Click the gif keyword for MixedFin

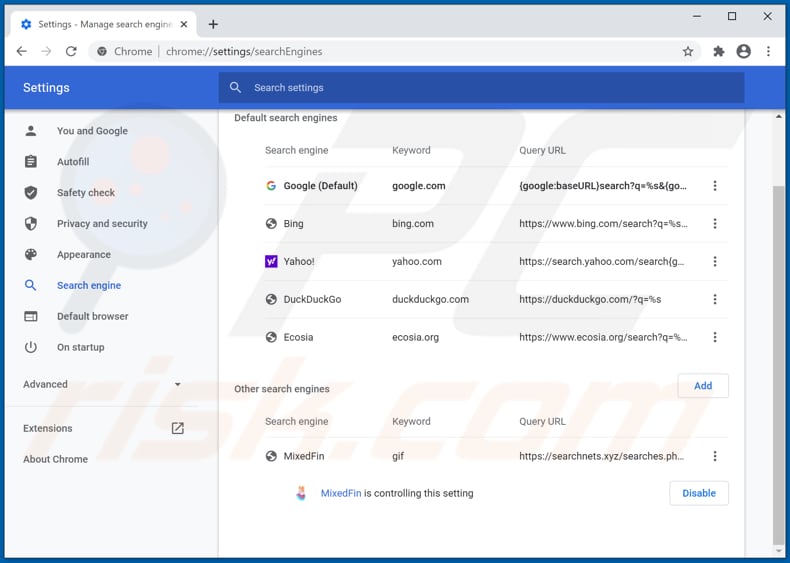398,456
